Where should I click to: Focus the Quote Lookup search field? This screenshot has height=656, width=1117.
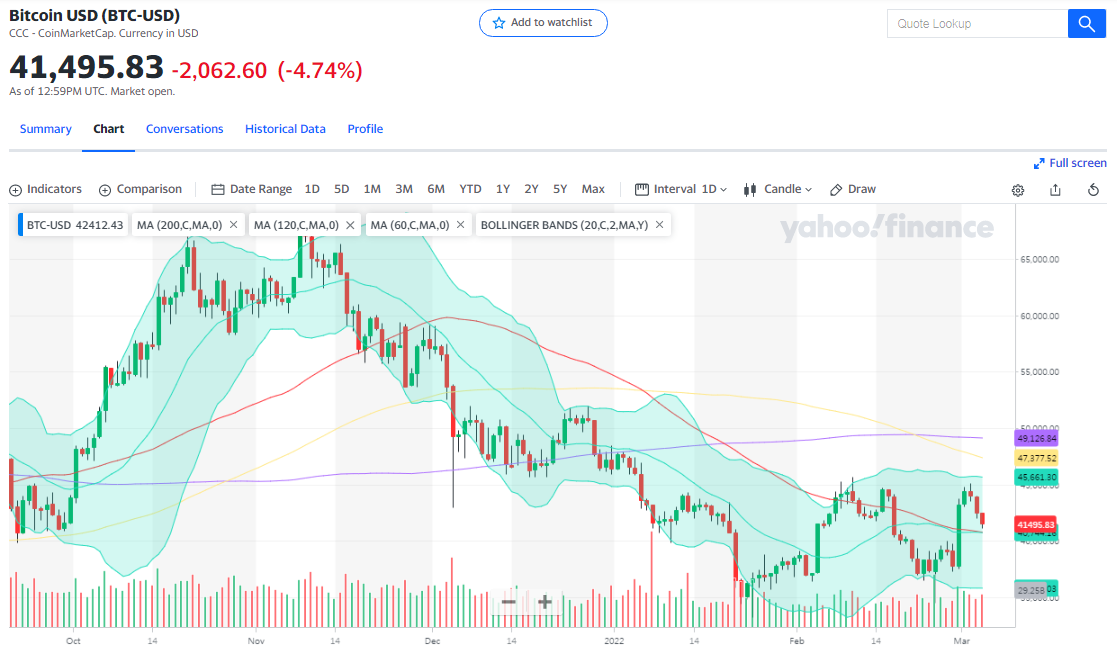[x=977, y=24]
